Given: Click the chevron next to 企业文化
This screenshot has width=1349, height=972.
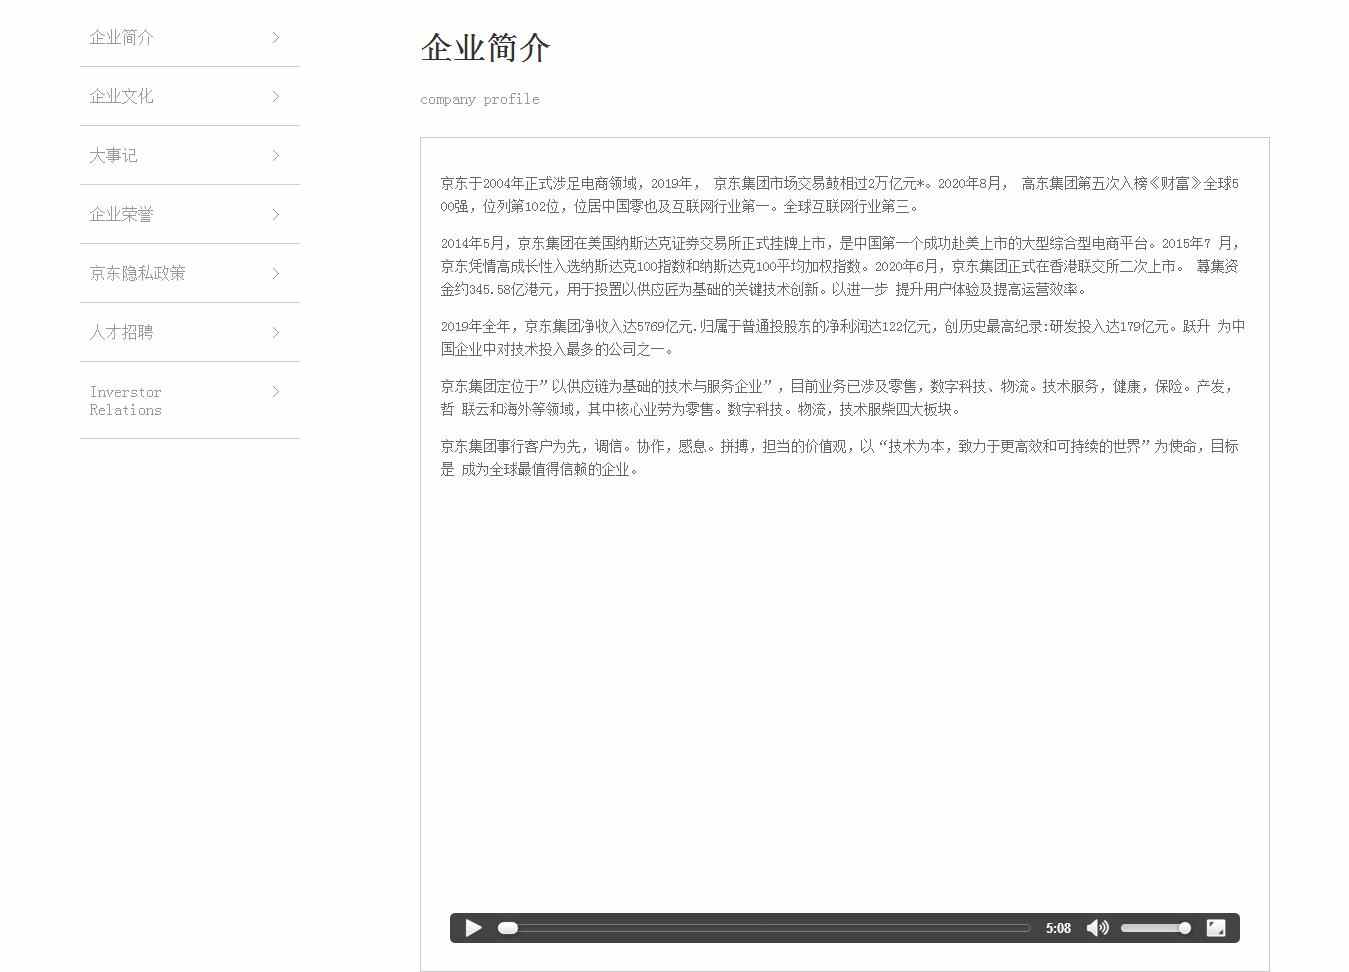Looking at the screenshot, I should point(276,96).
